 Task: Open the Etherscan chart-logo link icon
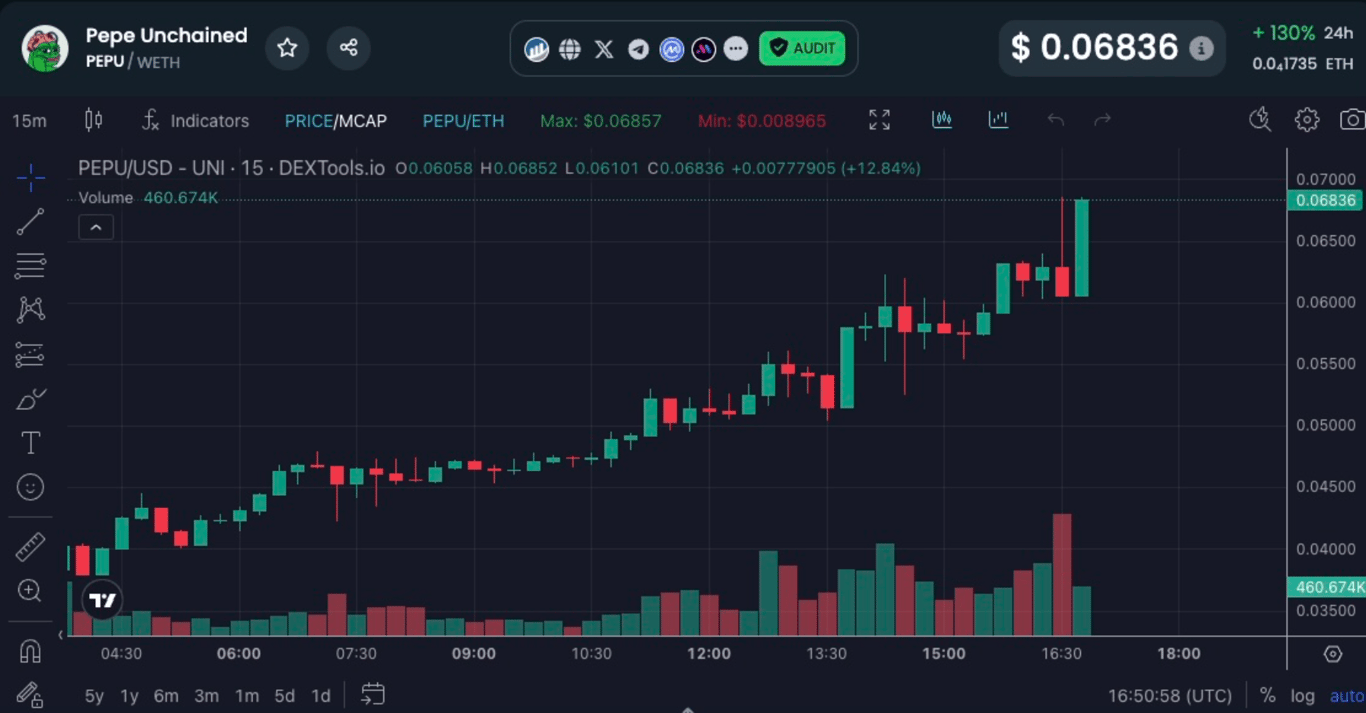click(537, 49)
